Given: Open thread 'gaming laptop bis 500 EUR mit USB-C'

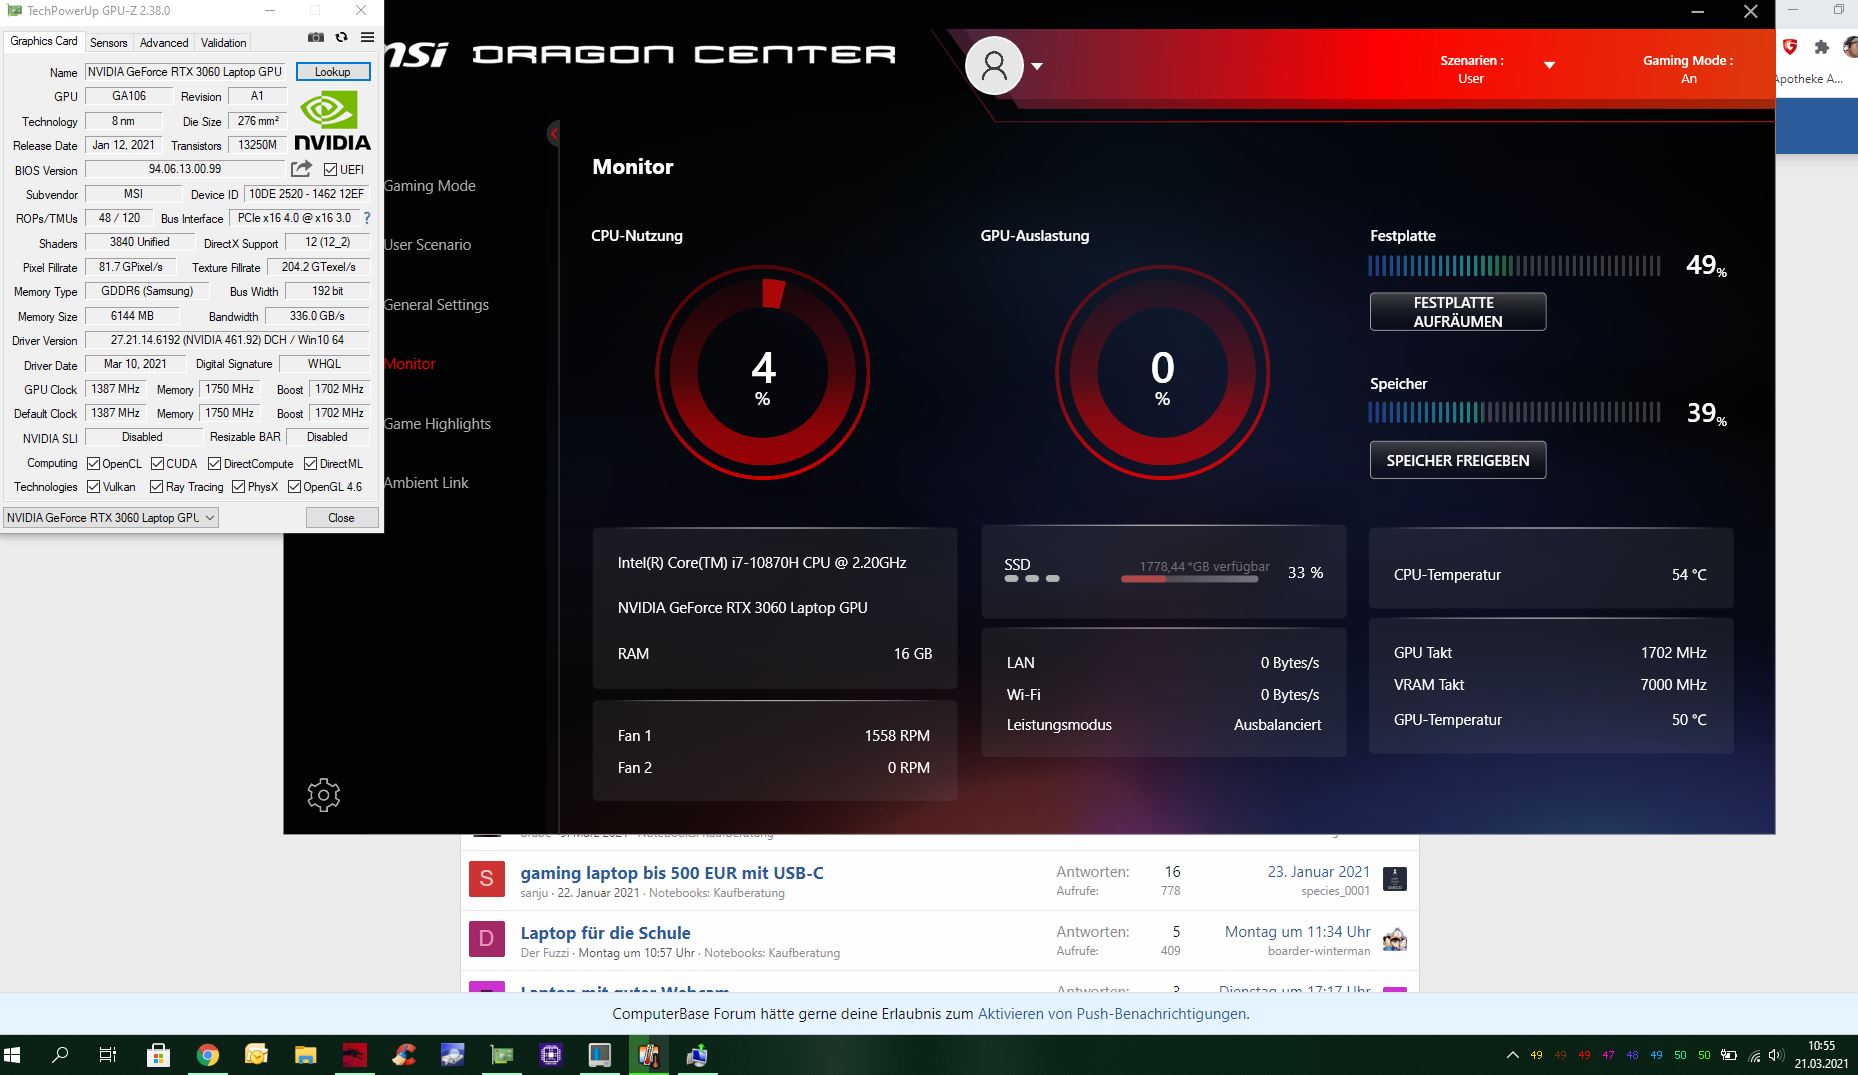Looking at the screenshot, I should point(672,873).
